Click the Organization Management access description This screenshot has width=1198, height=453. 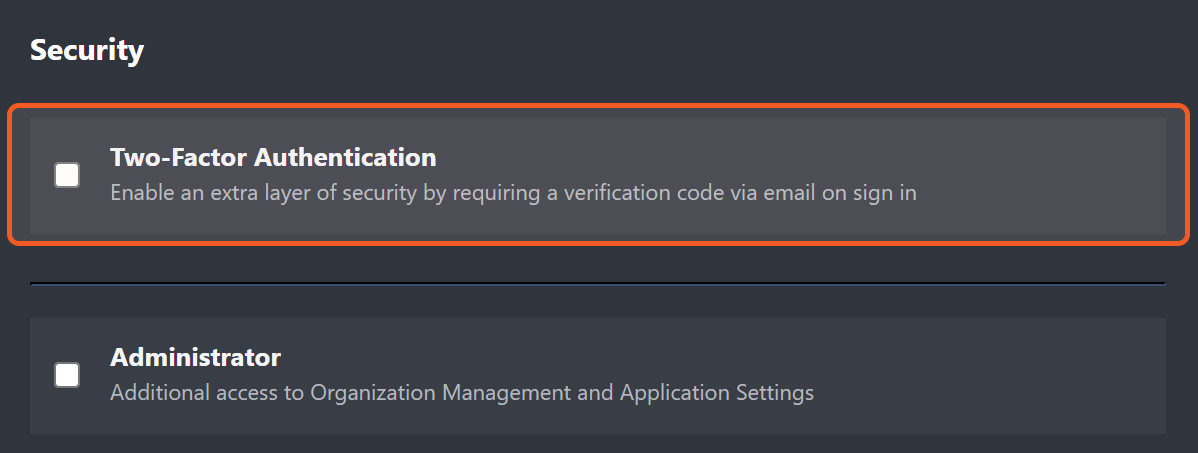click(461, 392)
